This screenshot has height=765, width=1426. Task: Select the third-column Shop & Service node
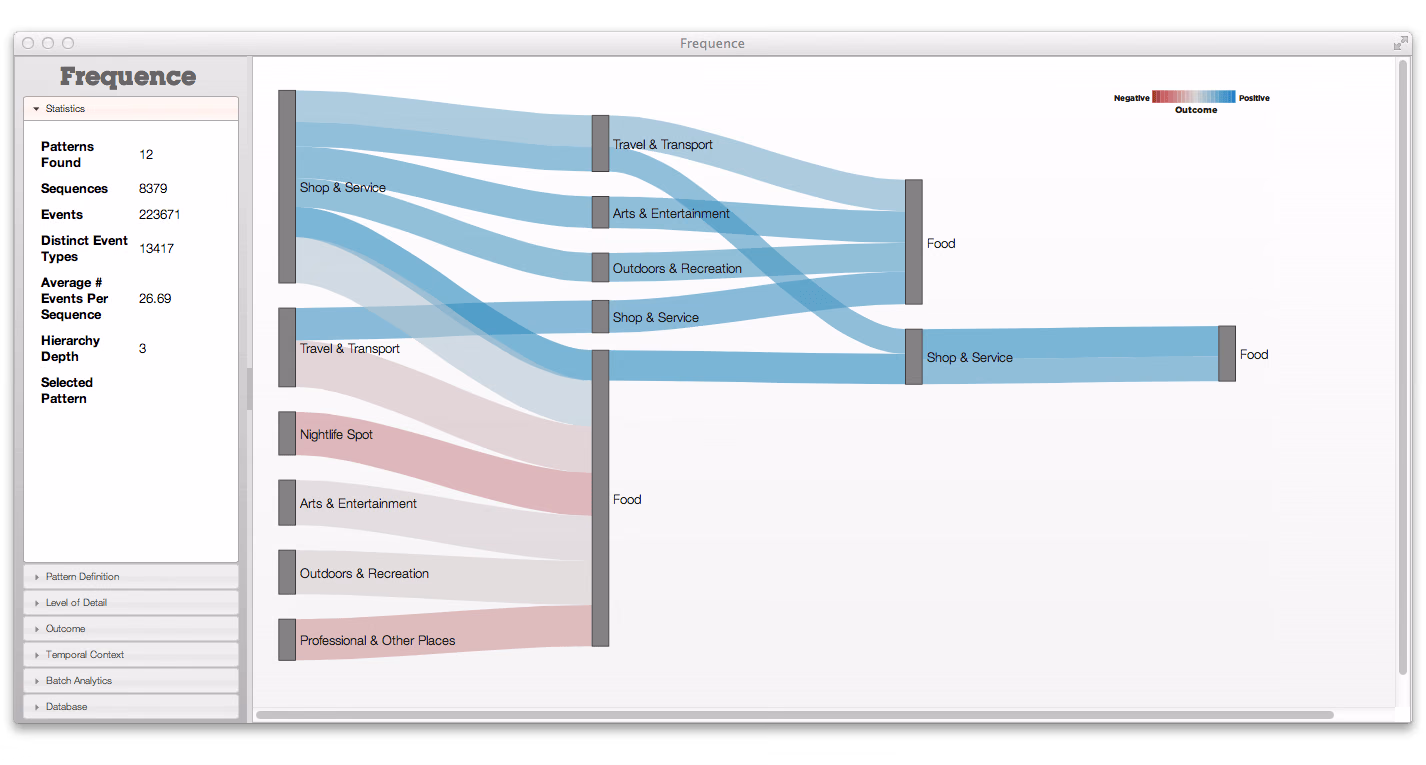click(x=914, y=357)
